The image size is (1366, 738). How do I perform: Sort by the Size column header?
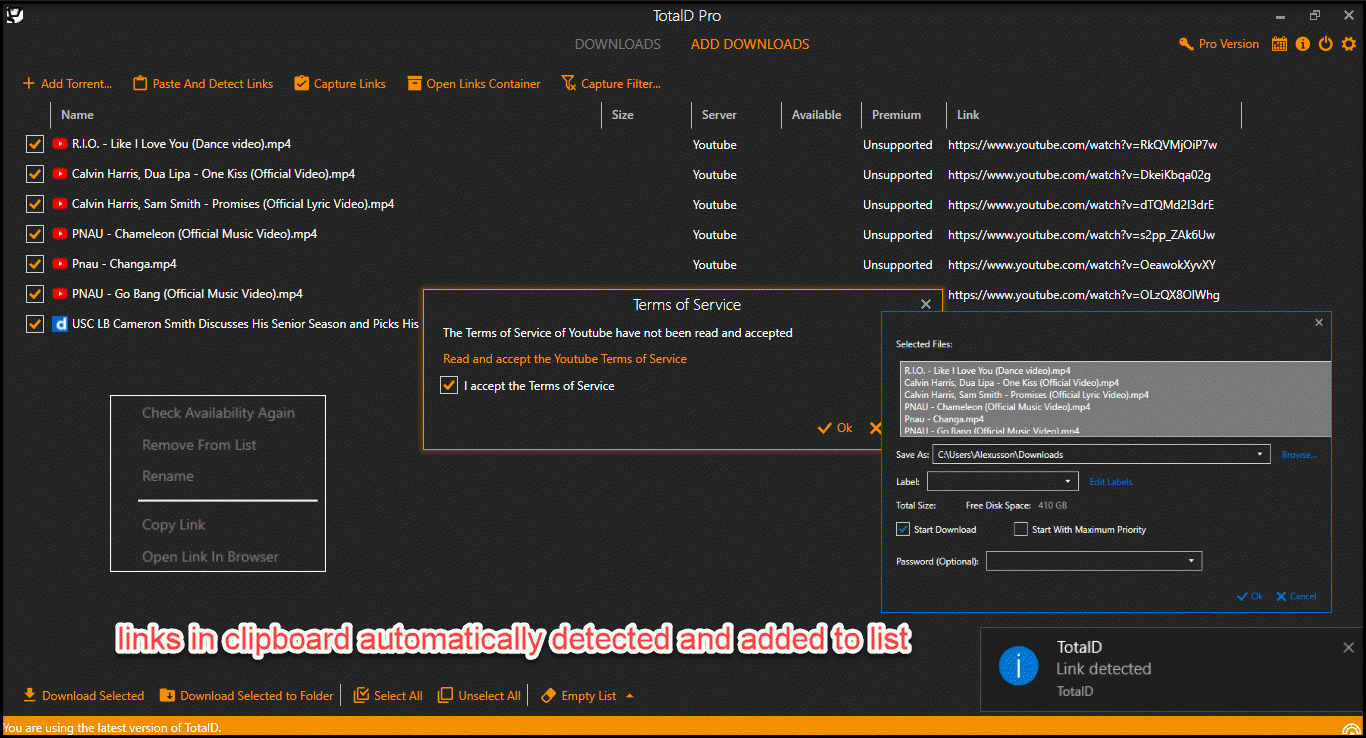[x=622, y=114]
